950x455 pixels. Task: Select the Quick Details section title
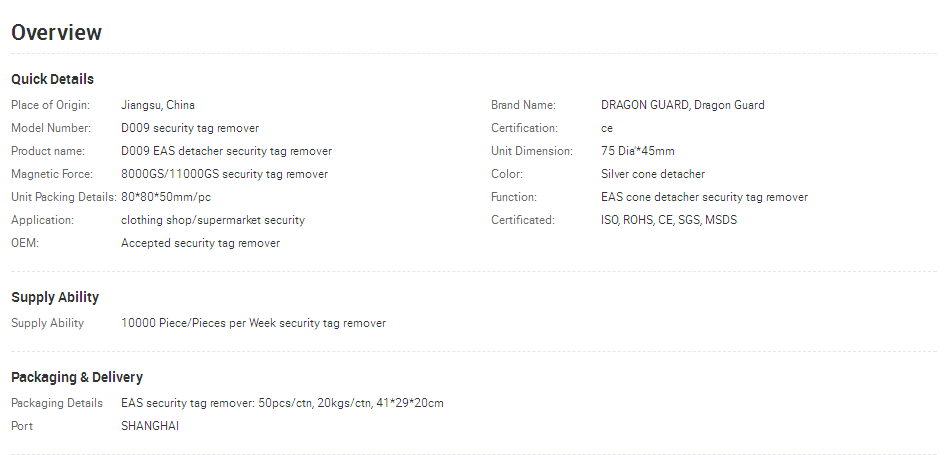[52, 79]
